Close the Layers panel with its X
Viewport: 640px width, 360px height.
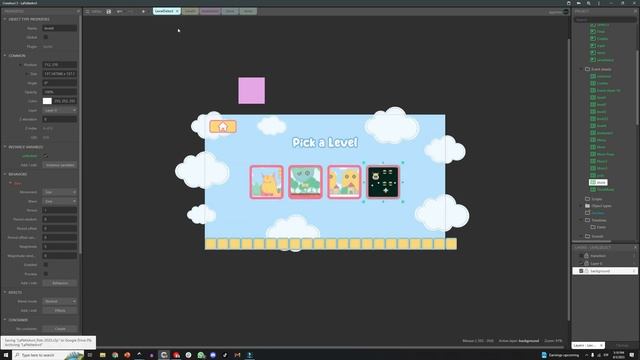click(635, 247)
